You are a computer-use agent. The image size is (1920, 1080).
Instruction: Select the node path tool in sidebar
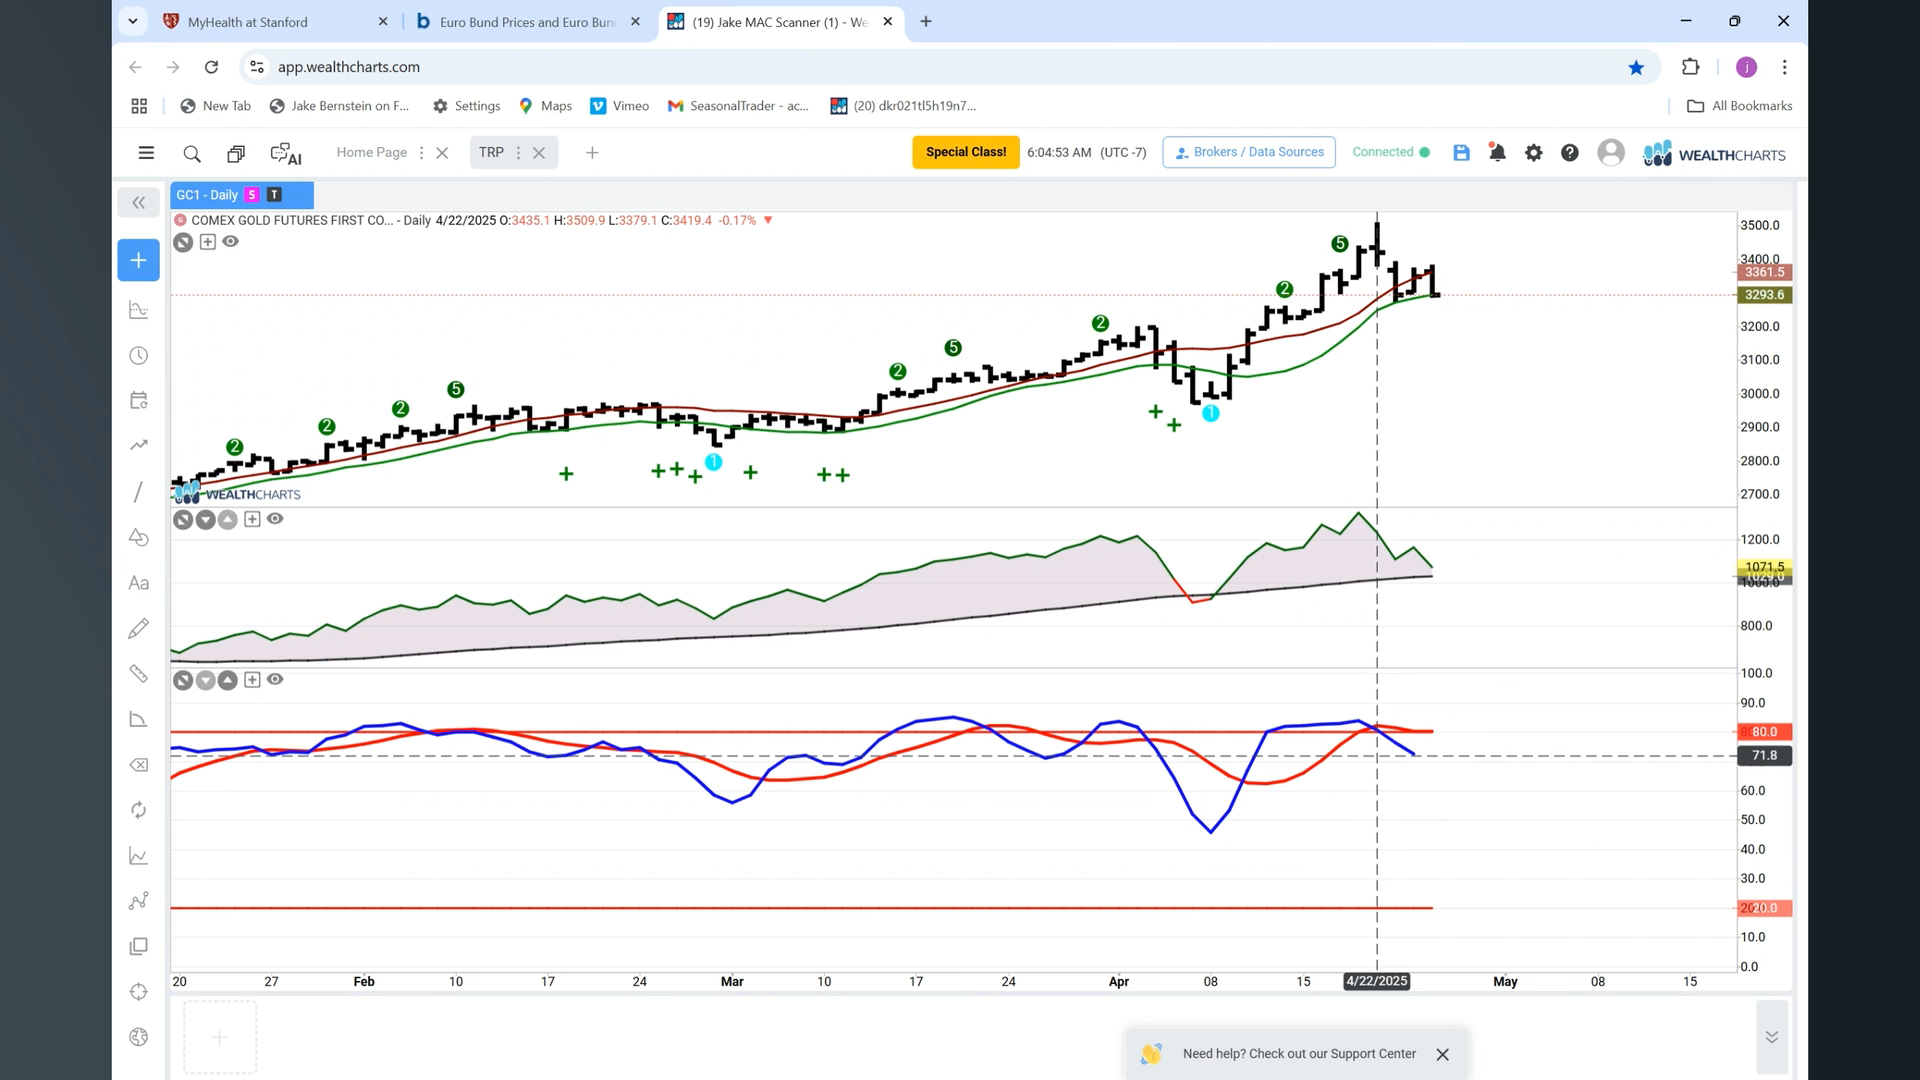pos(139,901)
